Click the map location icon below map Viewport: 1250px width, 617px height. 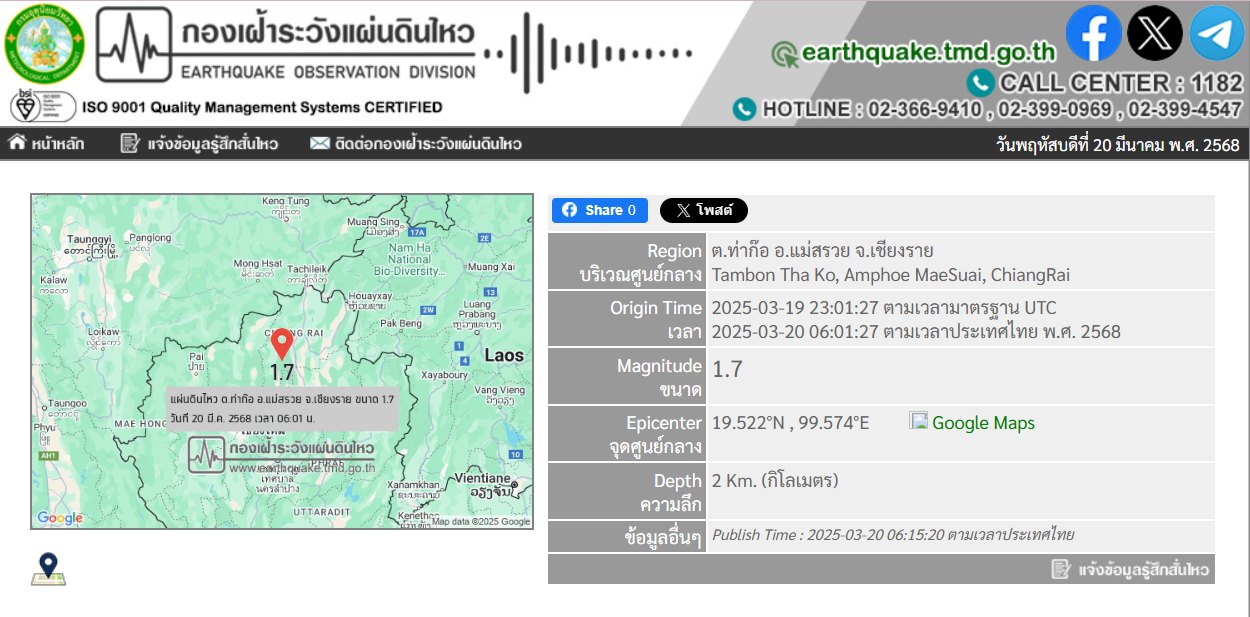(48, 569)
